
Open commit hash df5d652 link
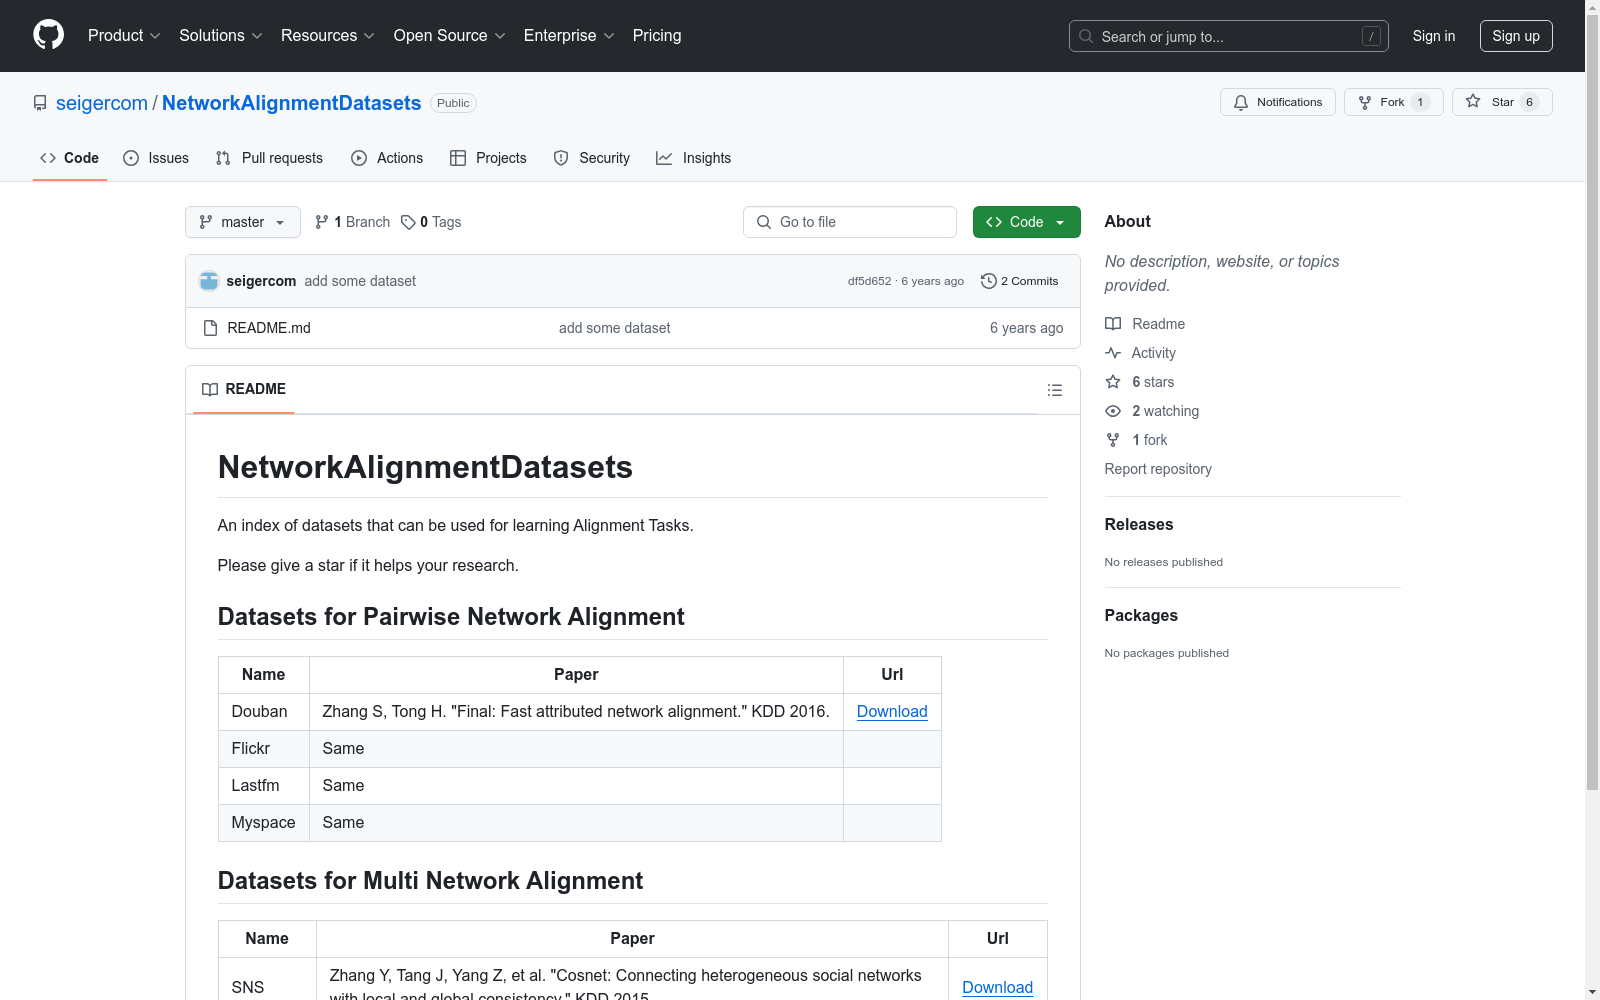pos(869,281)
